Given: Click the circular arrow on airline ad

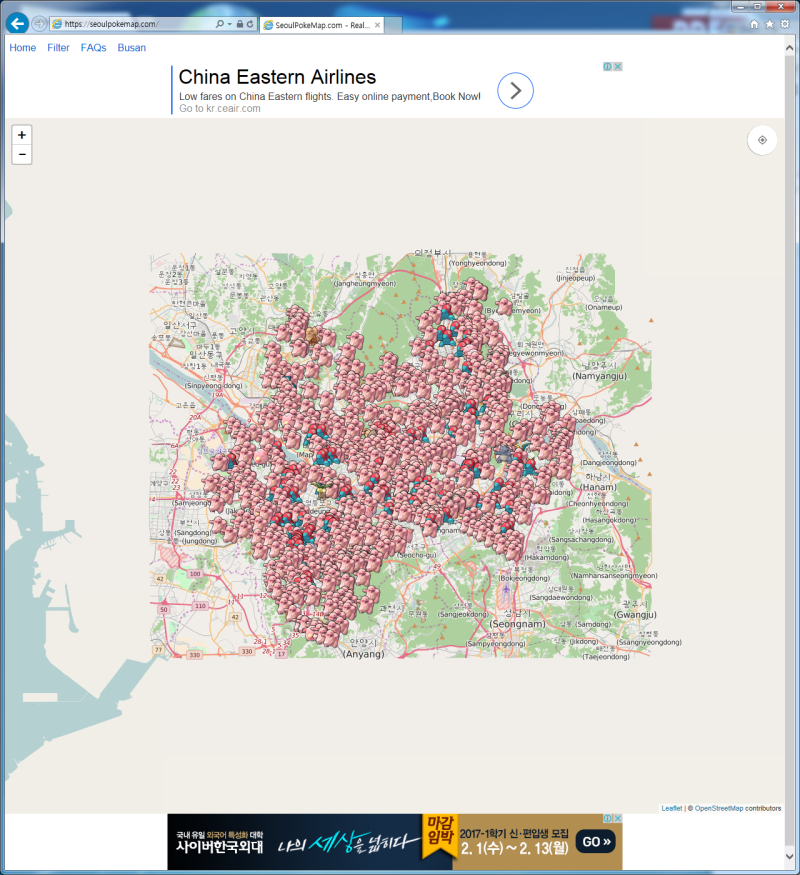Looking at the screenshot, I should tap(515, 90).
